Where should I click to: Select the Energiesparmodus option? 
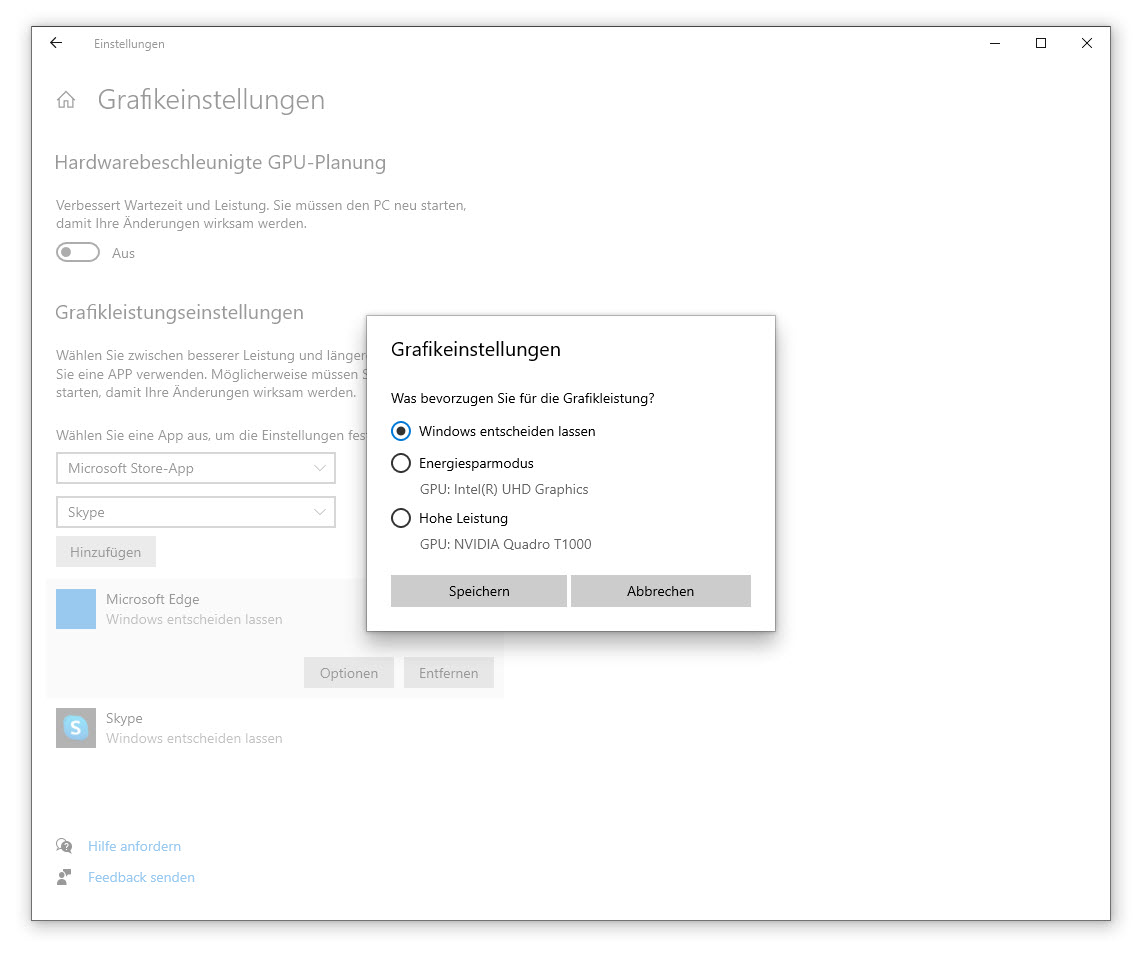click(x=401, y=463)
